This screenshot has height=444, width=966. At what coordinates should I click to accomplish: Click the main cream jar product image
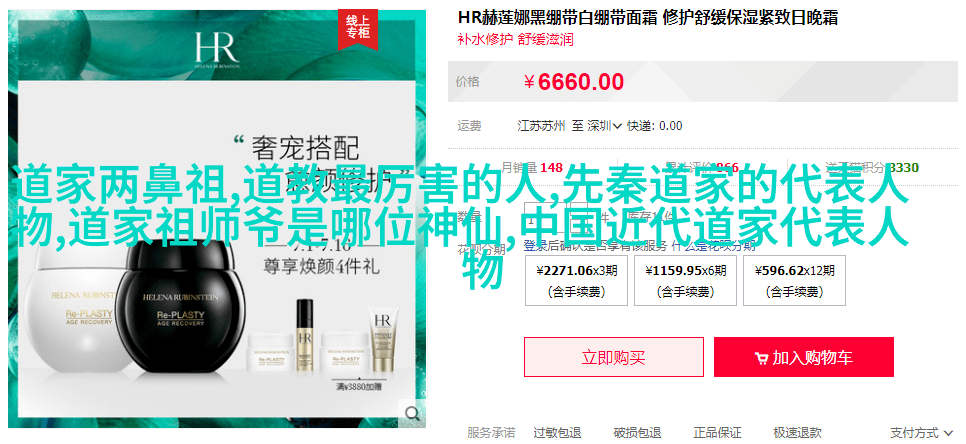(x=216, y=218)
